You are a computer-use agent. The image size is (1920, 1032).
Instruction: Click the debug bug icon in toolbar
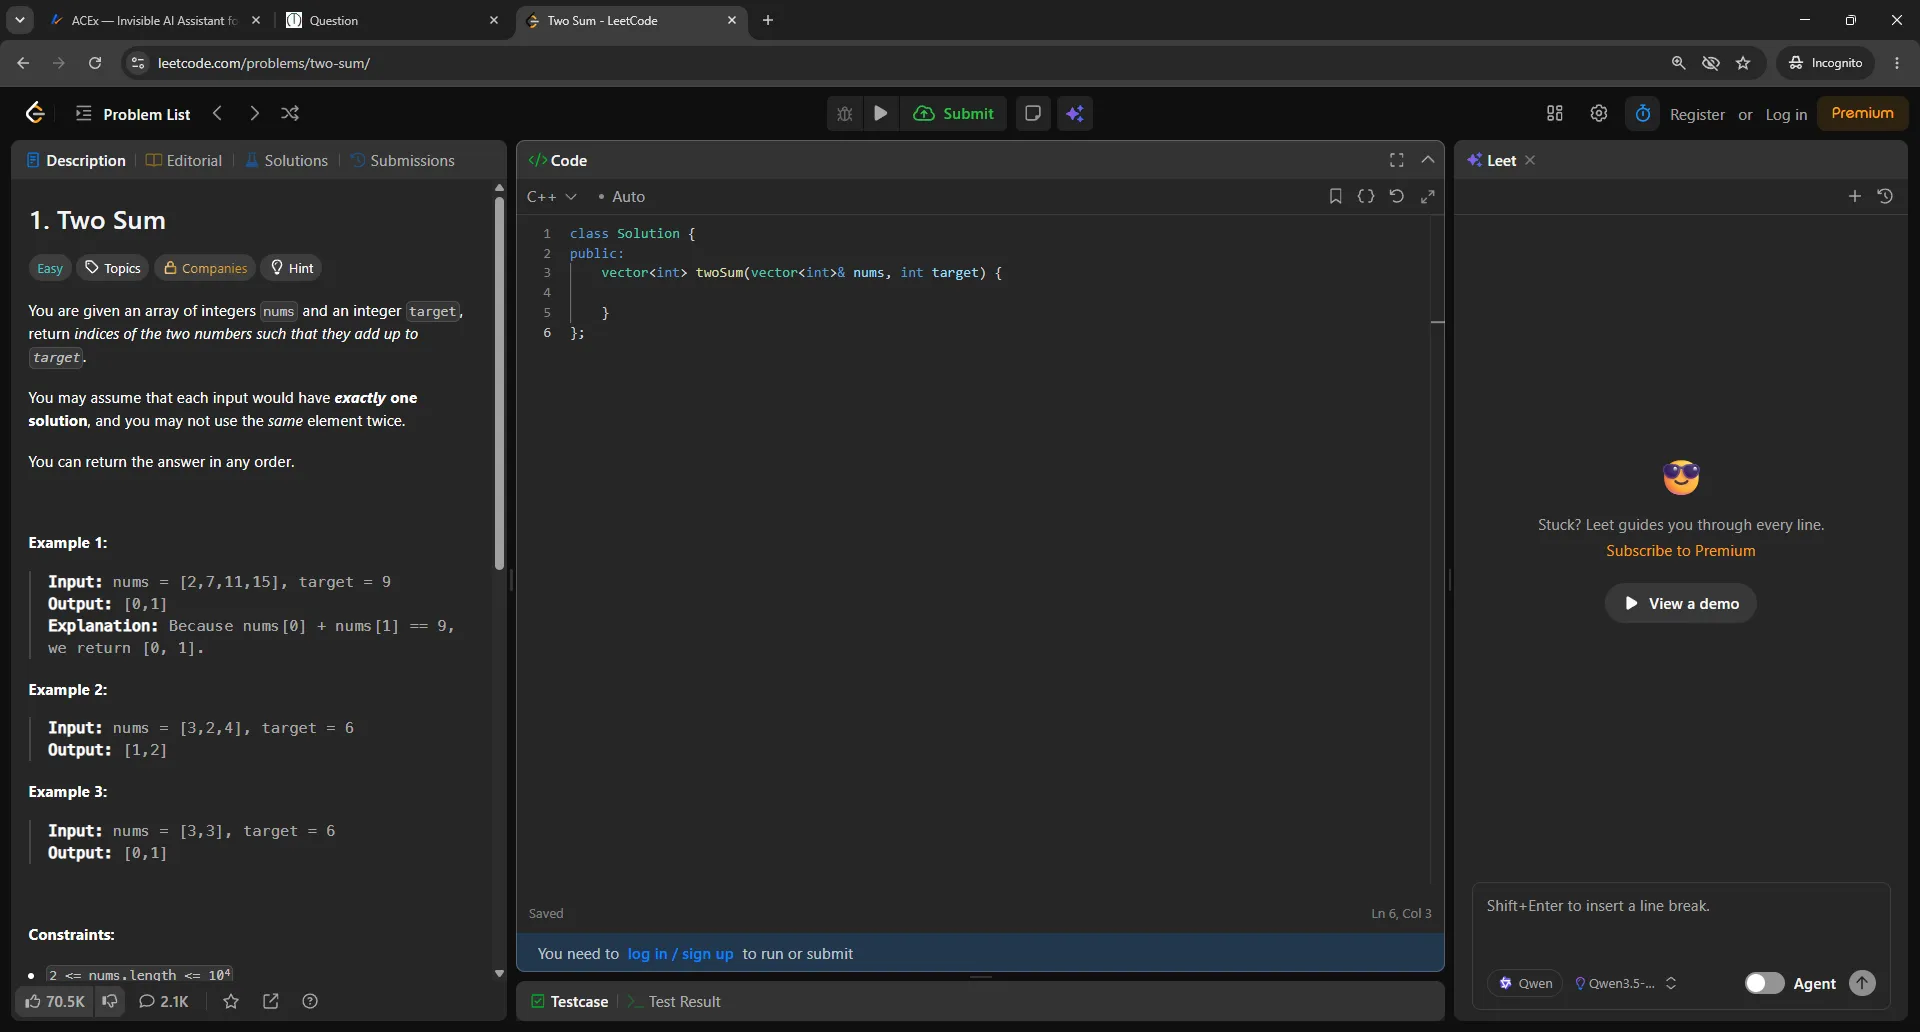pos(845,114)
